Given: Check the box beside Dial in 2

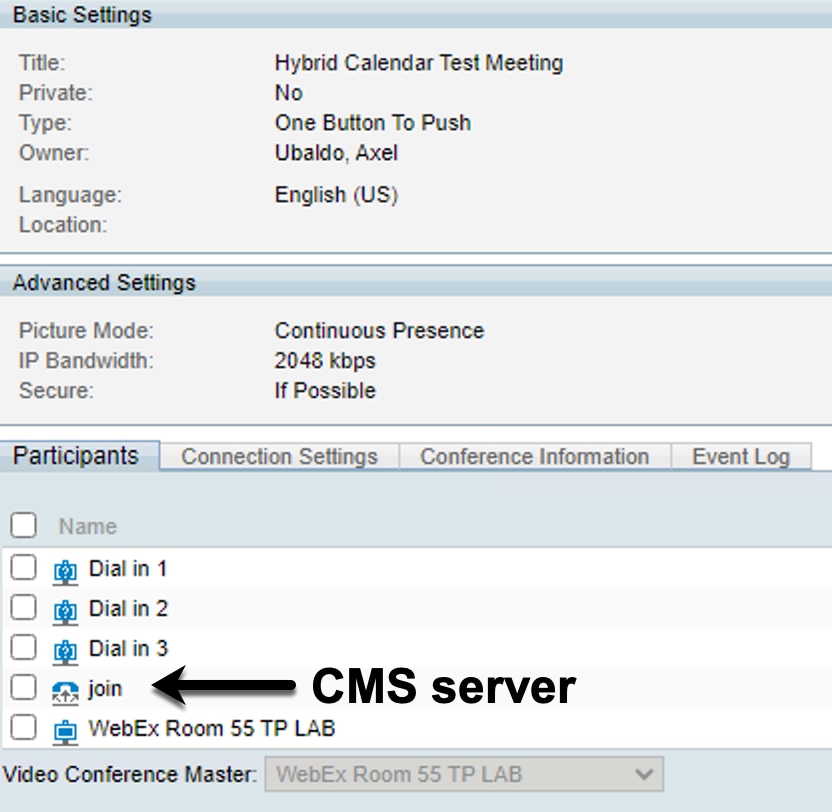Looking at the screenshot, I should [x=23, y=607].
